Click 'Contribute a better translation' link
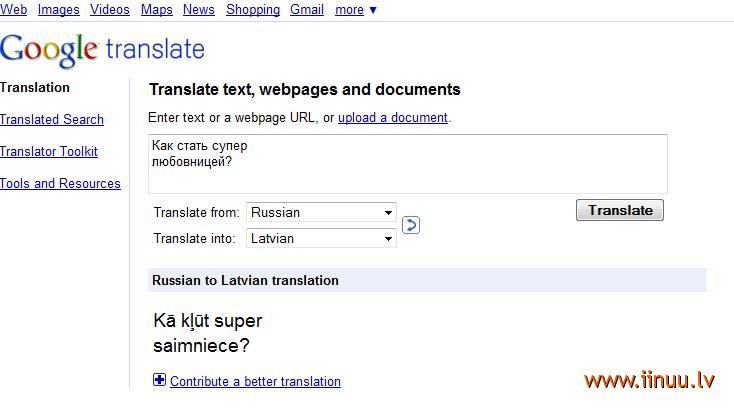The image size is (734, 412). (x=255, y=382)
